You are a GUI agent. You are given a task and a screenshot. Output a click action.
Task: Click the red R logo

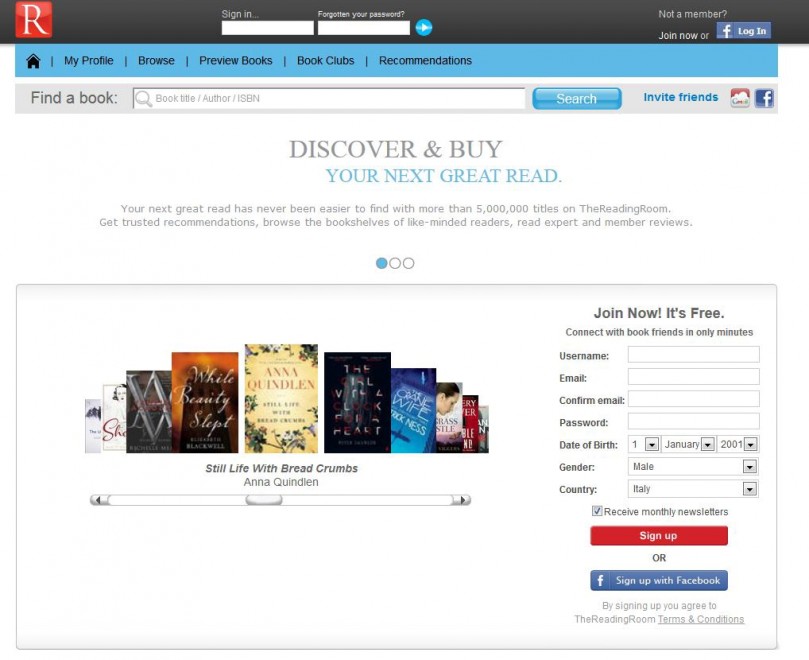point(34,20)
